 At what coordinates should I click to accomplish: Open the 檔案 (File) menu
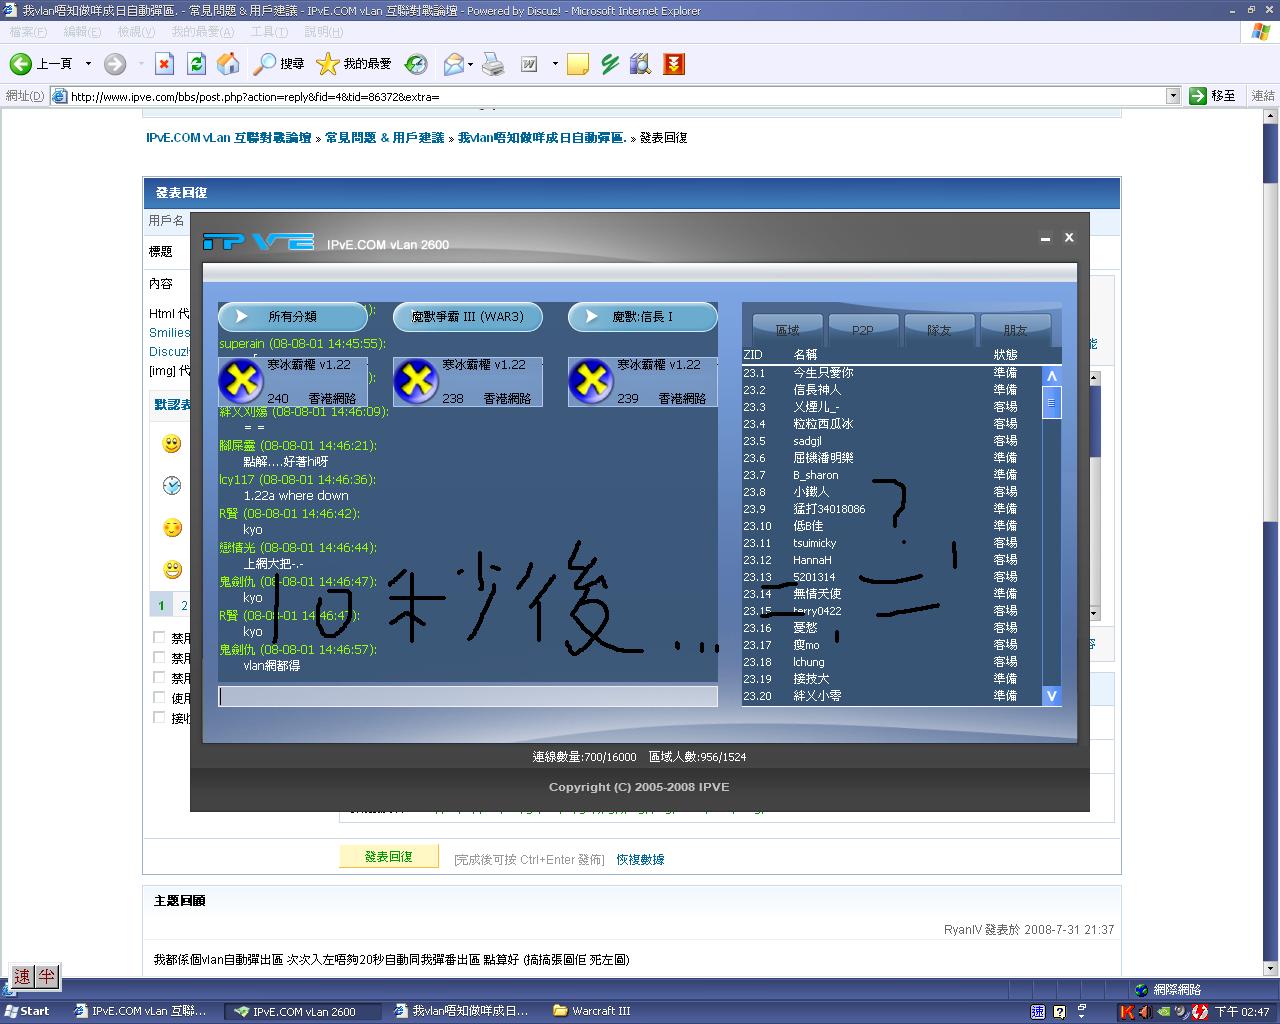[28, 32]
